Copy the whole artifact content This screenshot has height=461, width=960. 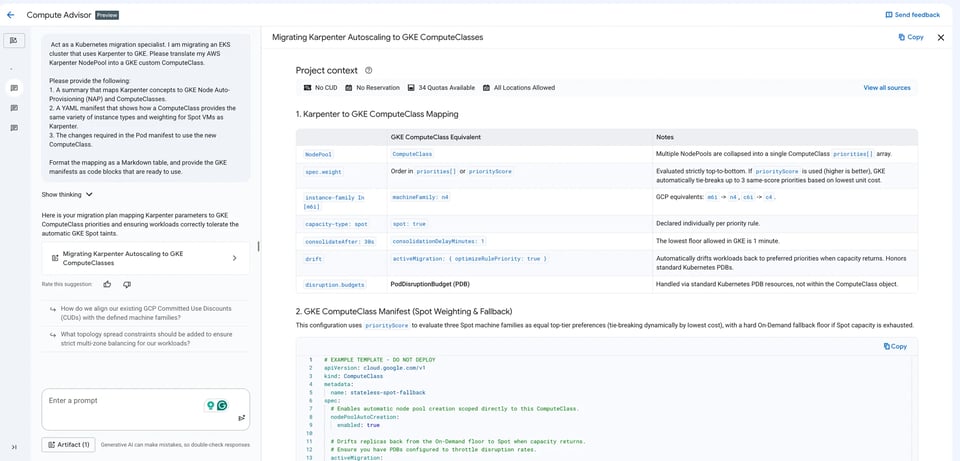[911, 37]
